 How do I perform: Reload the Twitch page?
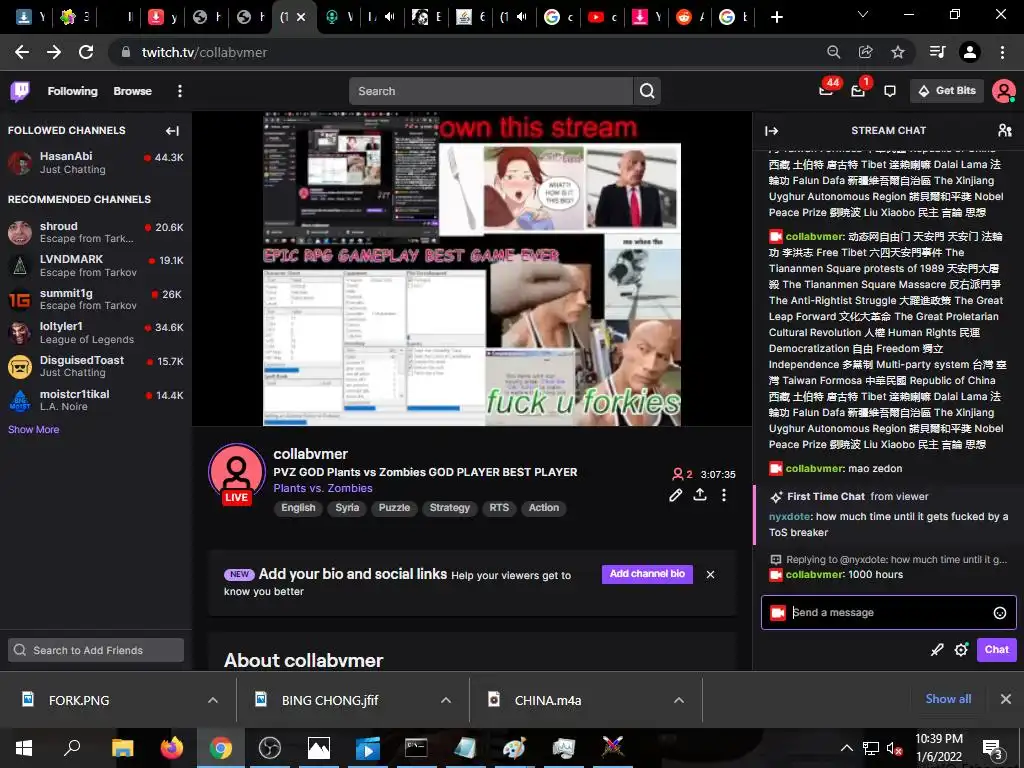tap(86, 52)
